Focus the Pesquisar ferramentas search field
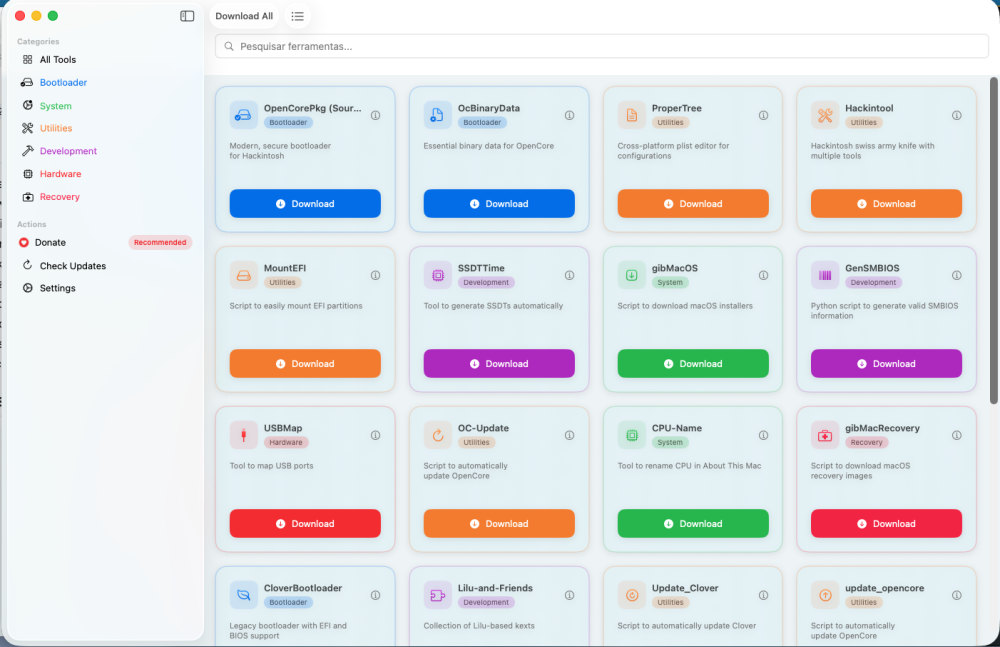The width and height of the screenshot is (1000, 647). click(601, 47)
